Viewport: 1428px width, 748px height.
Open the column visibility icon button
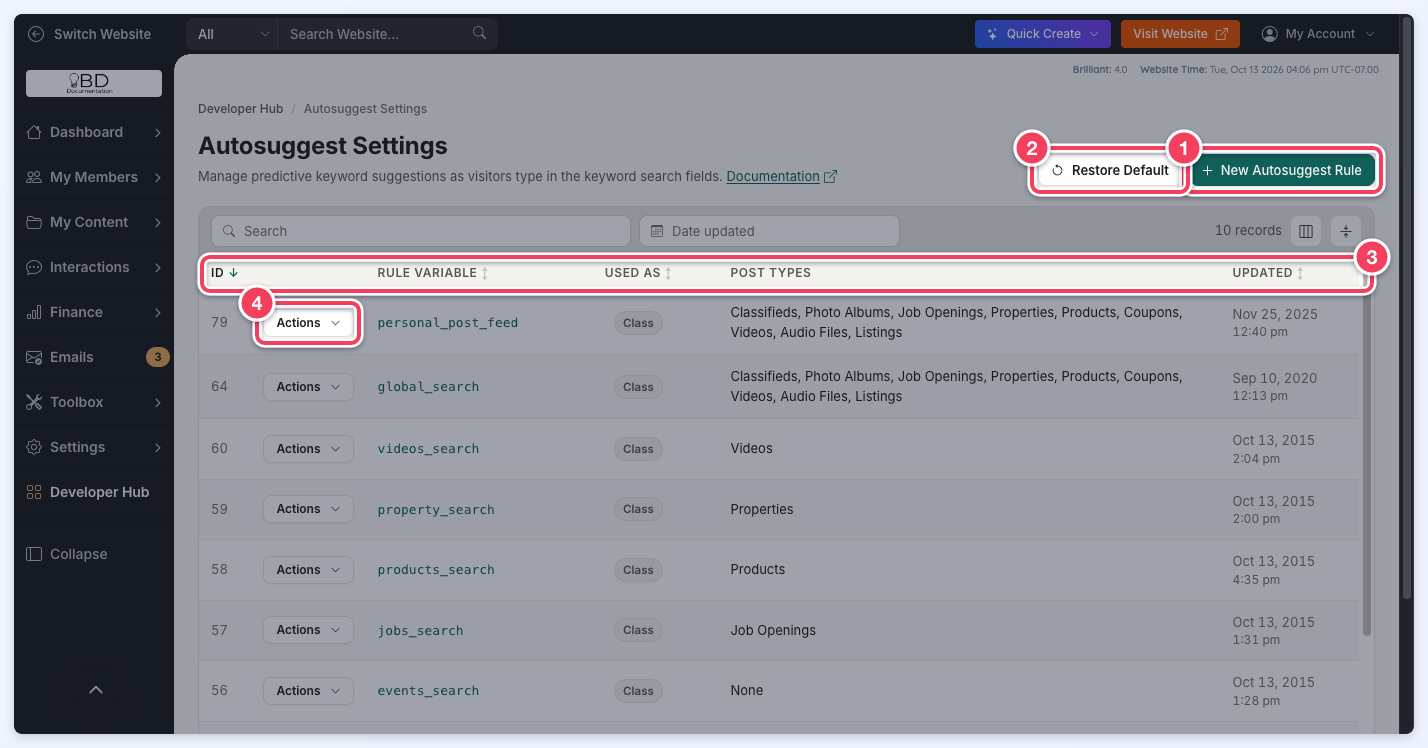click(x=1305, y=231)
